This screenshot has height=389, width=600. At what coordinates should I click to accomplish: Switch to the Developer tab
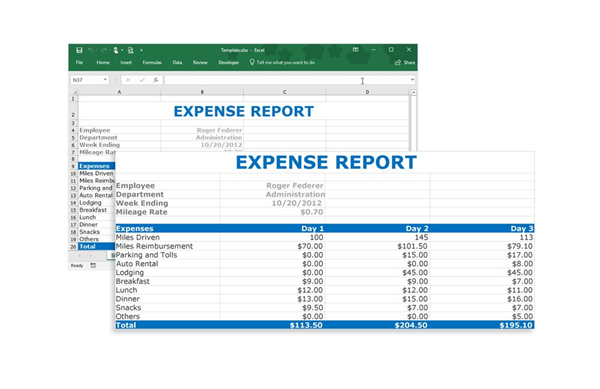[x=228, y=62]
